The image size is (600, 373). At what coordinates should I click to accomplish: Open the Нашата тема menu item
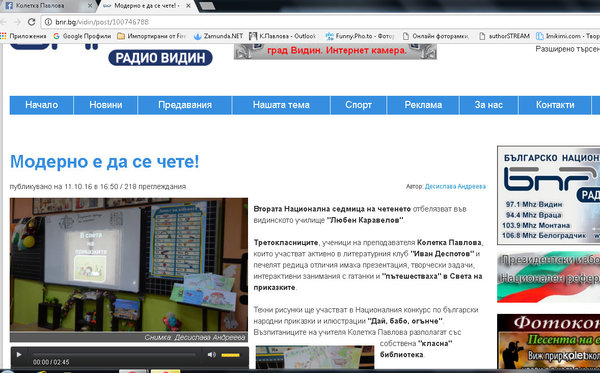coord(281,105)
